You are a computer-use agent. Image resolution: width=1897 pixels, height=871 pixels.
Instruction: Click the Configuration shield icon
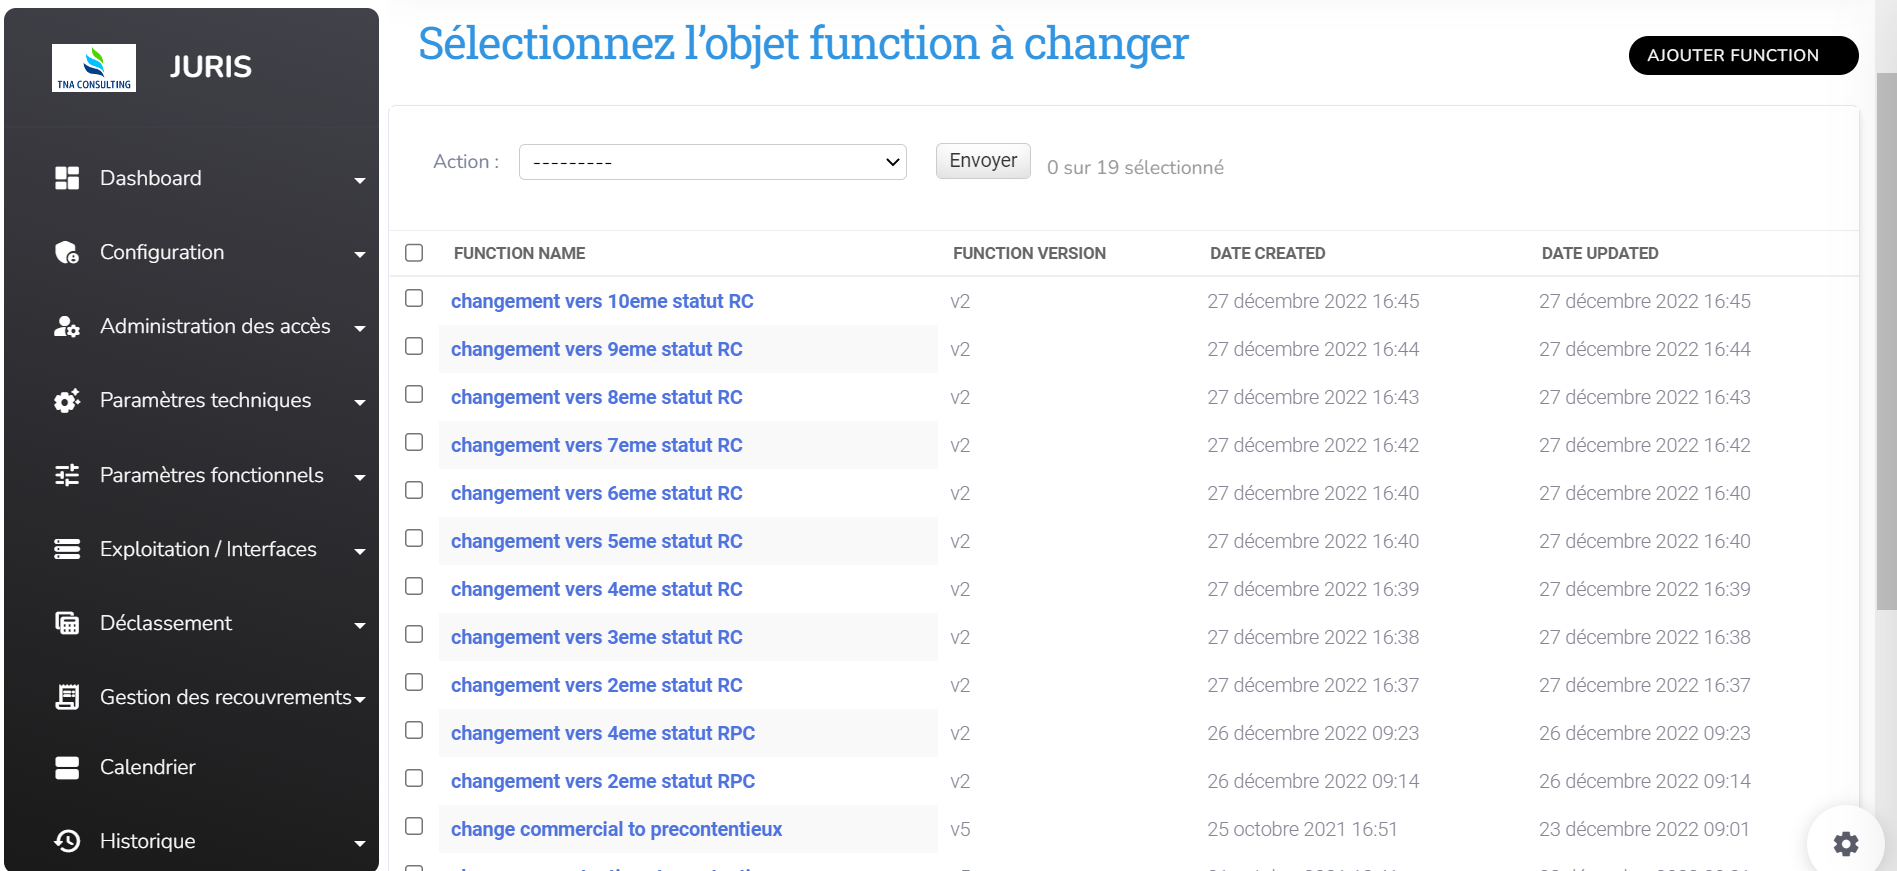point(67,253)
